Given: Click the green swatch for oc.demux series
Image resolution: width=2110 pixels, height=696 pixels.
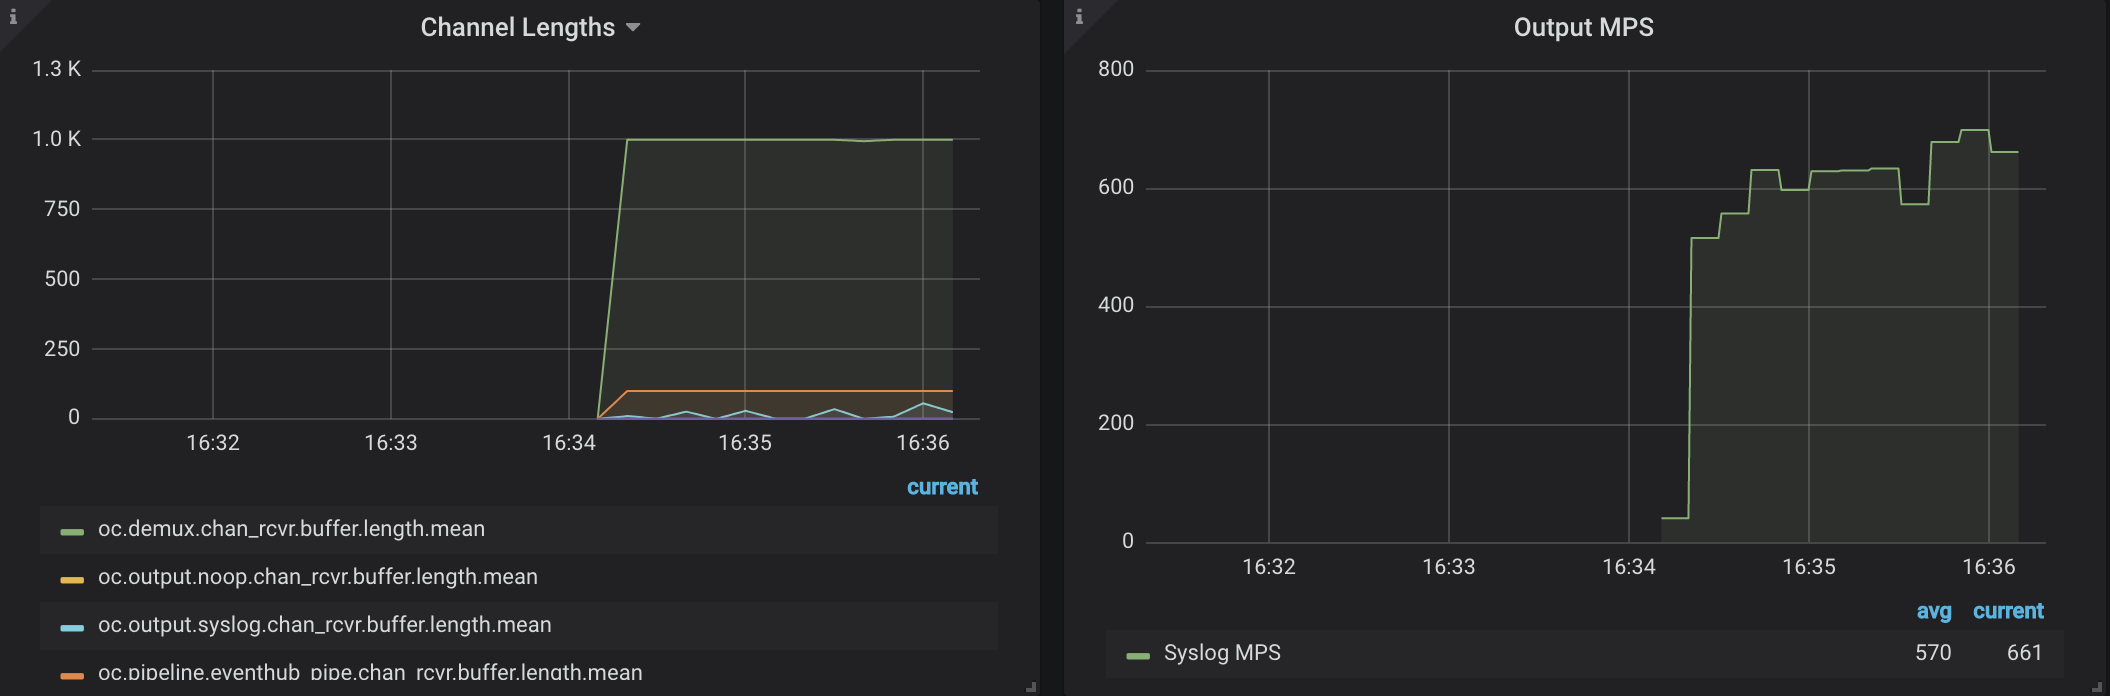Looking at the screenshot, I should click(72, 531).
